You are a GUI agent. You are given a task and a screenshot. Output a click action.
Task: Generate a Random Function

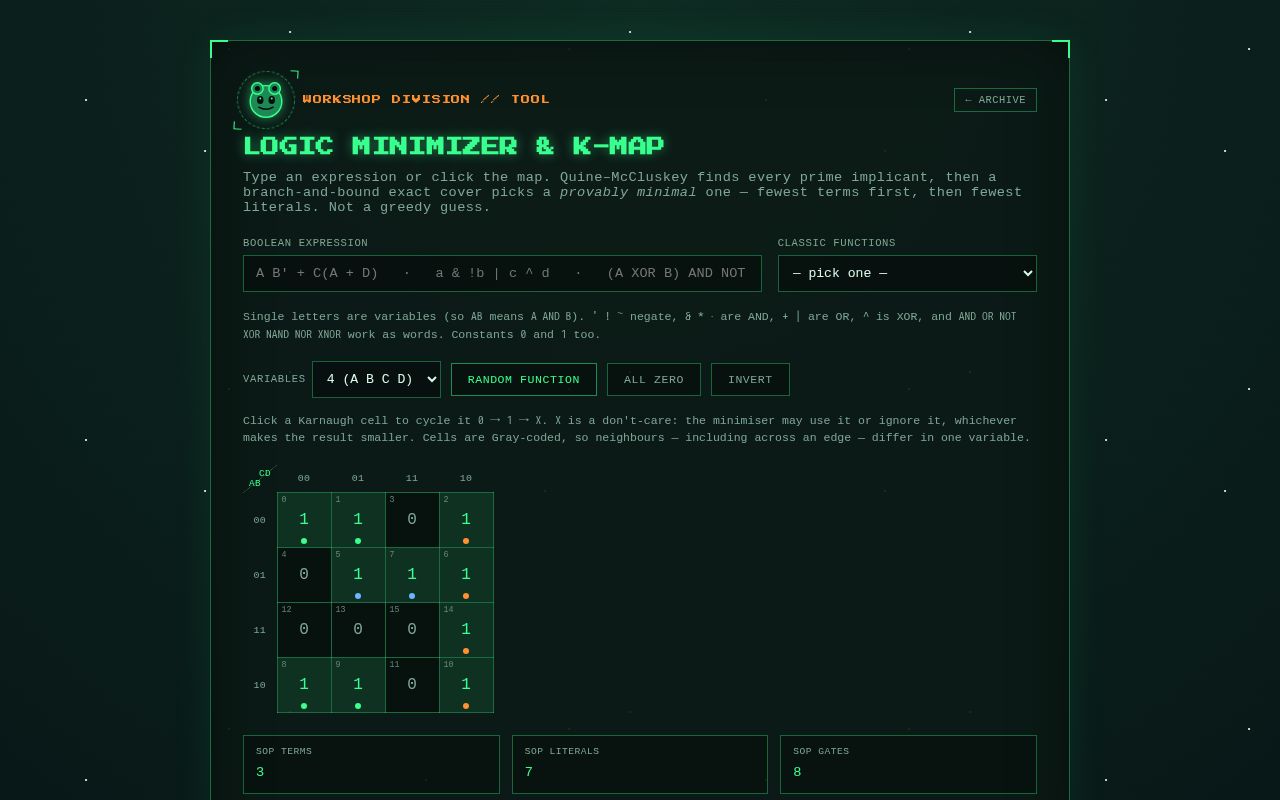[524, 380]
